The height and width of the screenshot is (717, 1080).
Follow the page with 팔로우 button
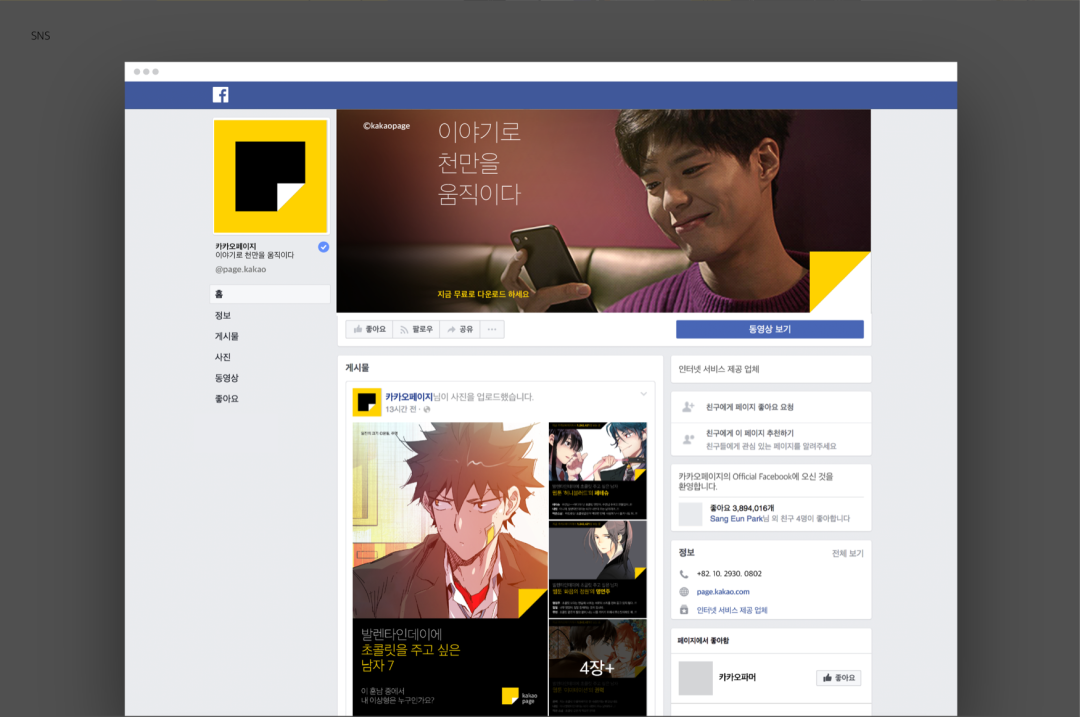416,329
